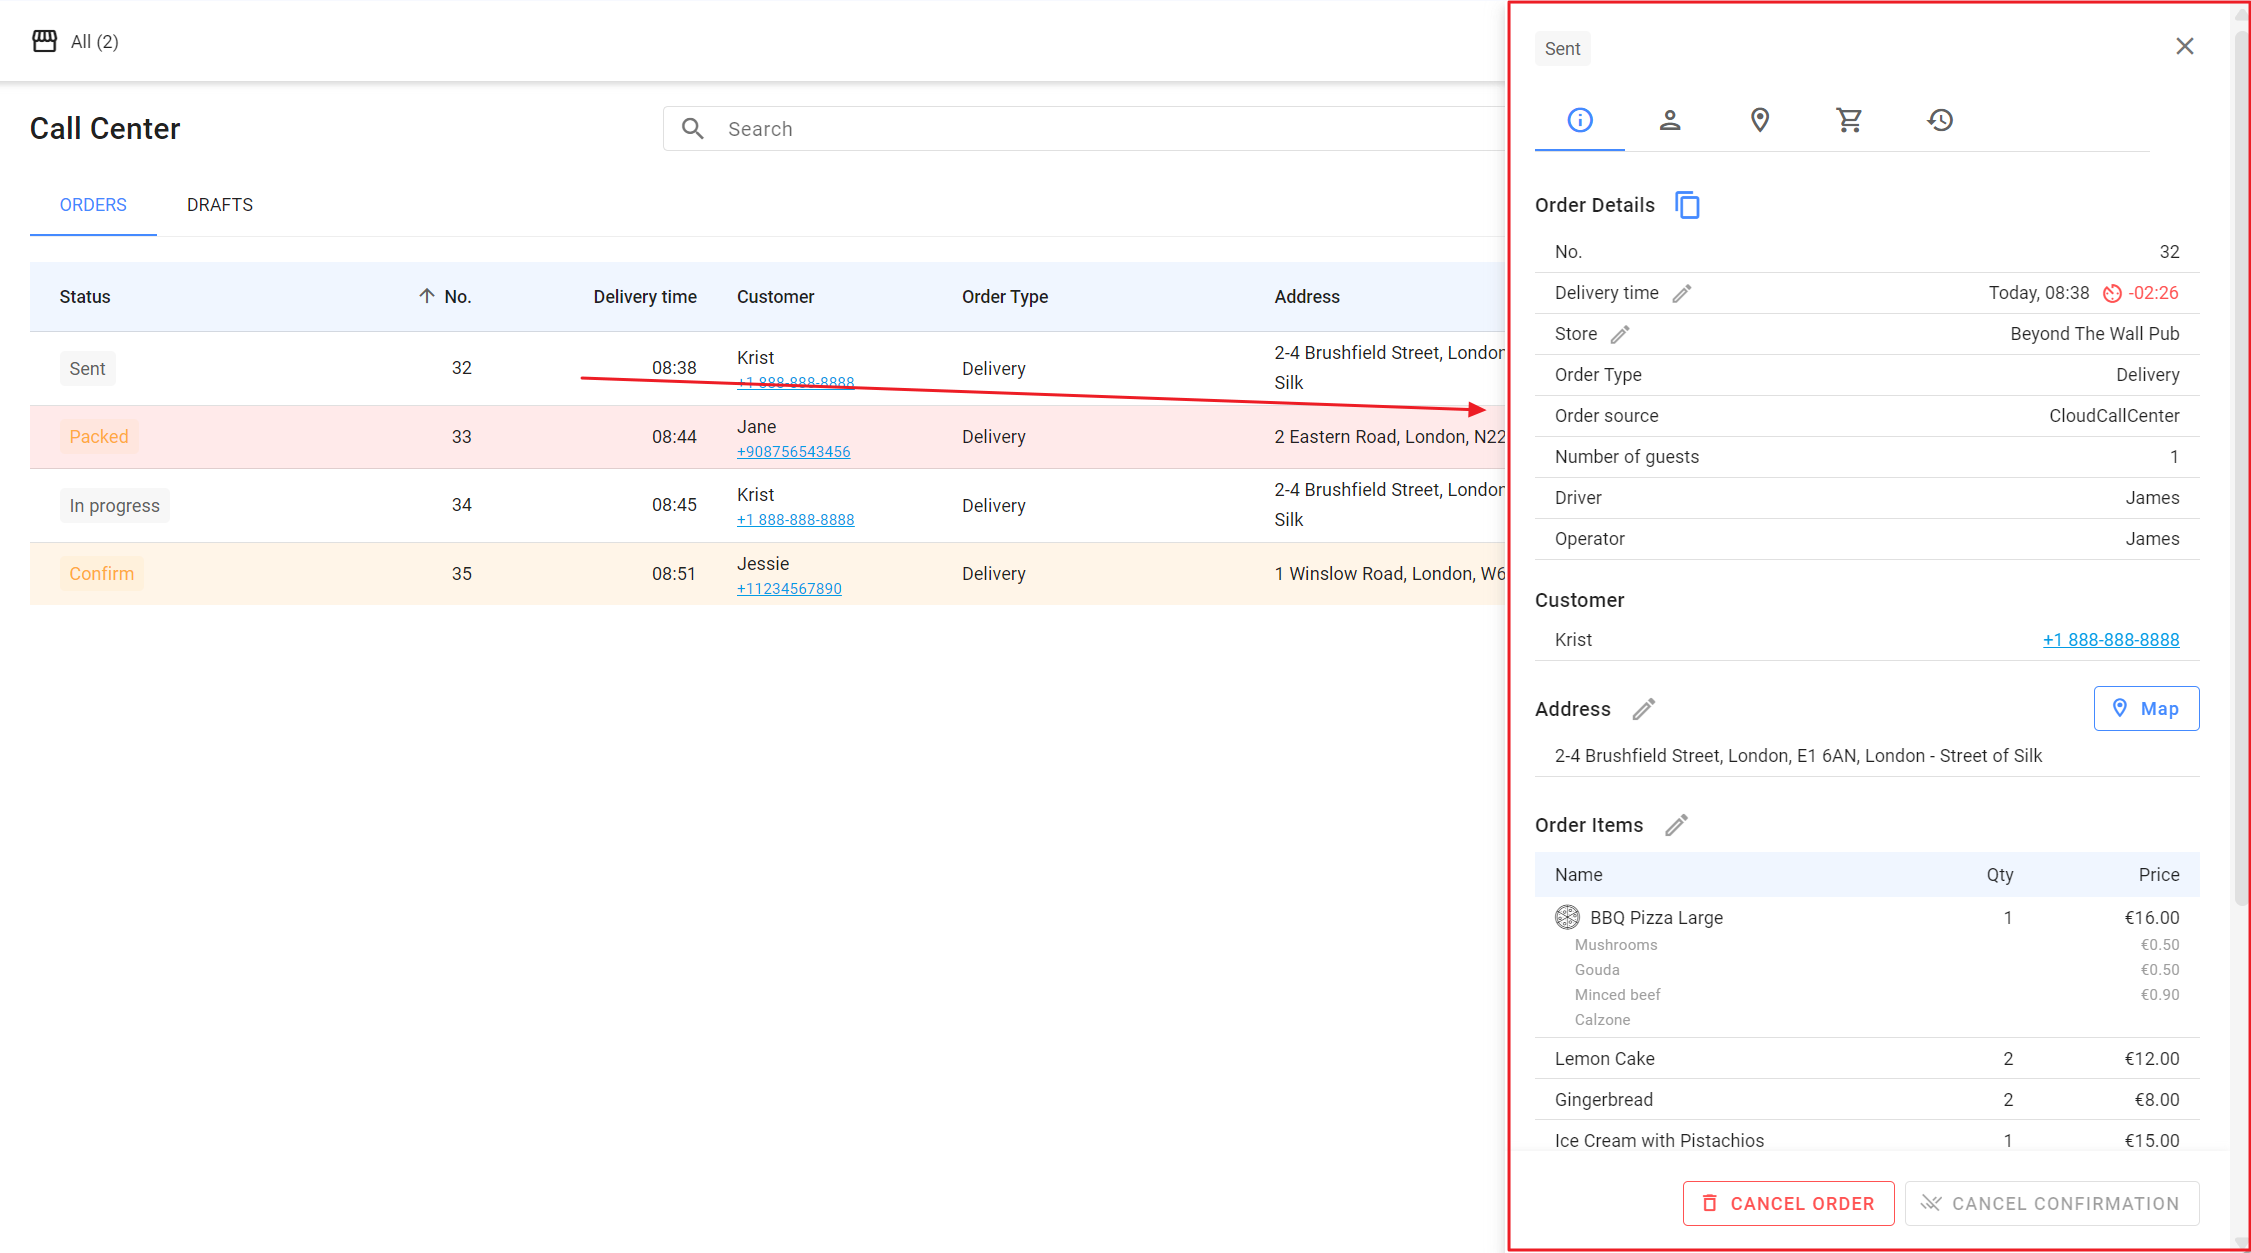
Task: Click order number 35 in the table
Action: [461, 574]
